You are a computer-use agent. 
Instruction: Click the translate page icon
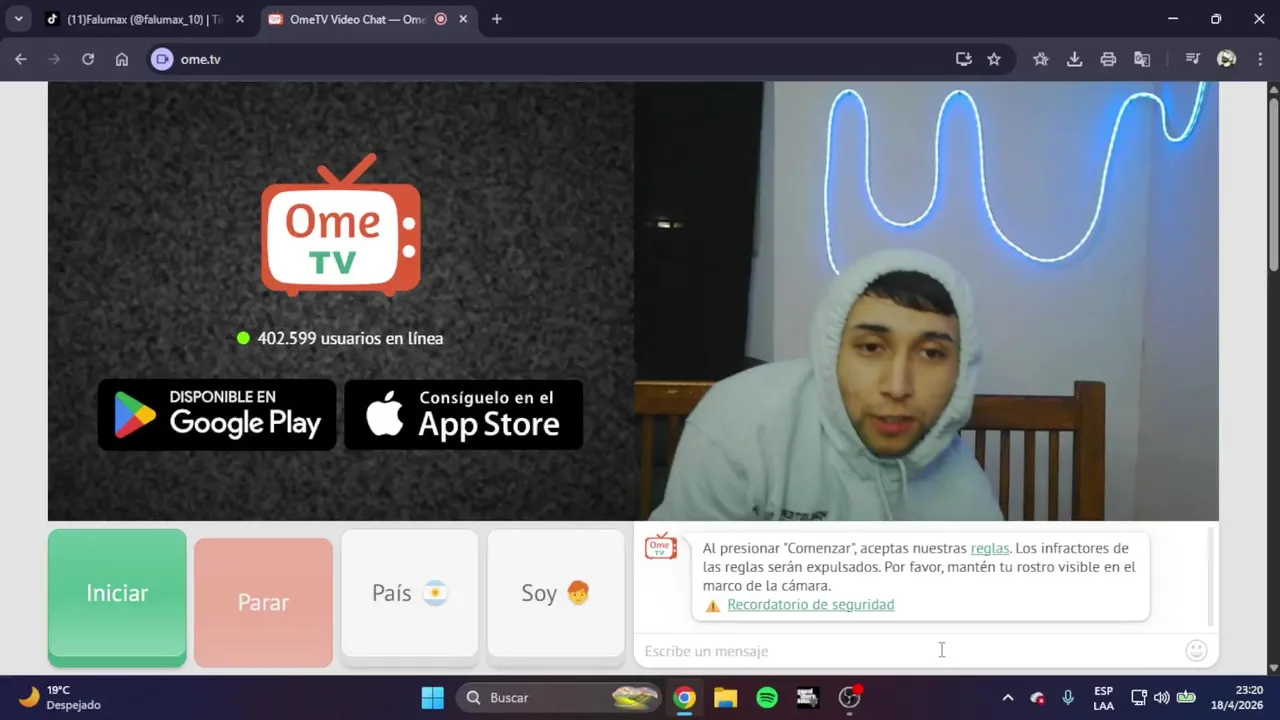tap(1142, 59)
